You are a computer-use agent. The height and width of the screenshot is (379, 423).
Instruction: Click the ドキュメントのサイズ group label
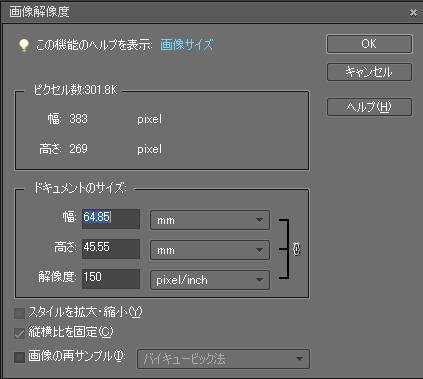point(80,188)
